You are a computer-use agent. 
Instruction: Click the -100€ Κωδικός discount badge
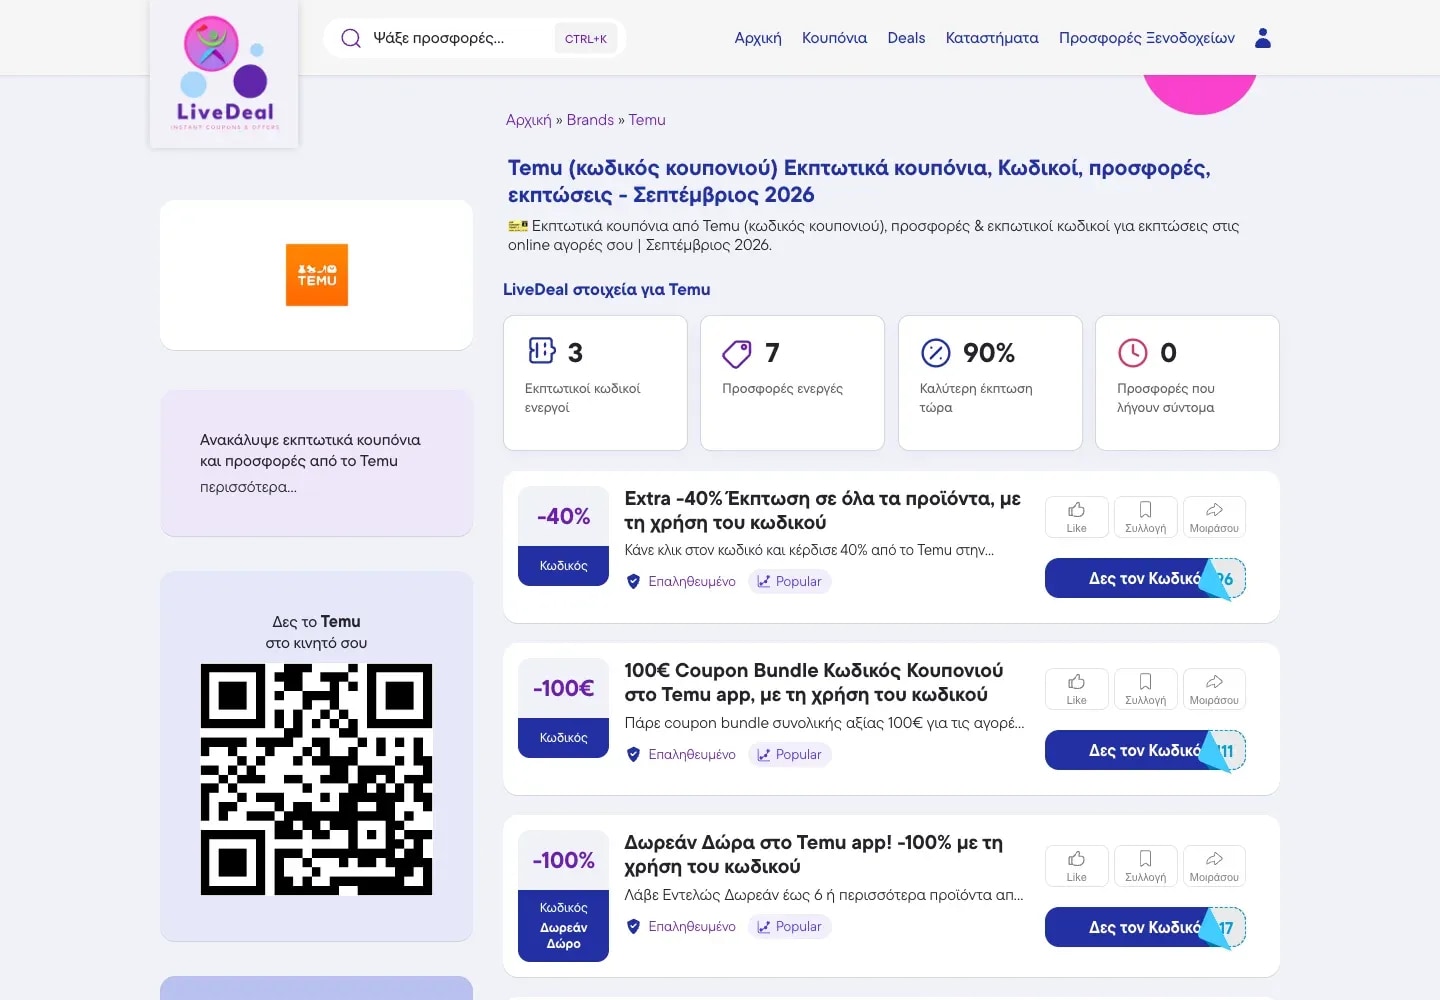(563, 708)
